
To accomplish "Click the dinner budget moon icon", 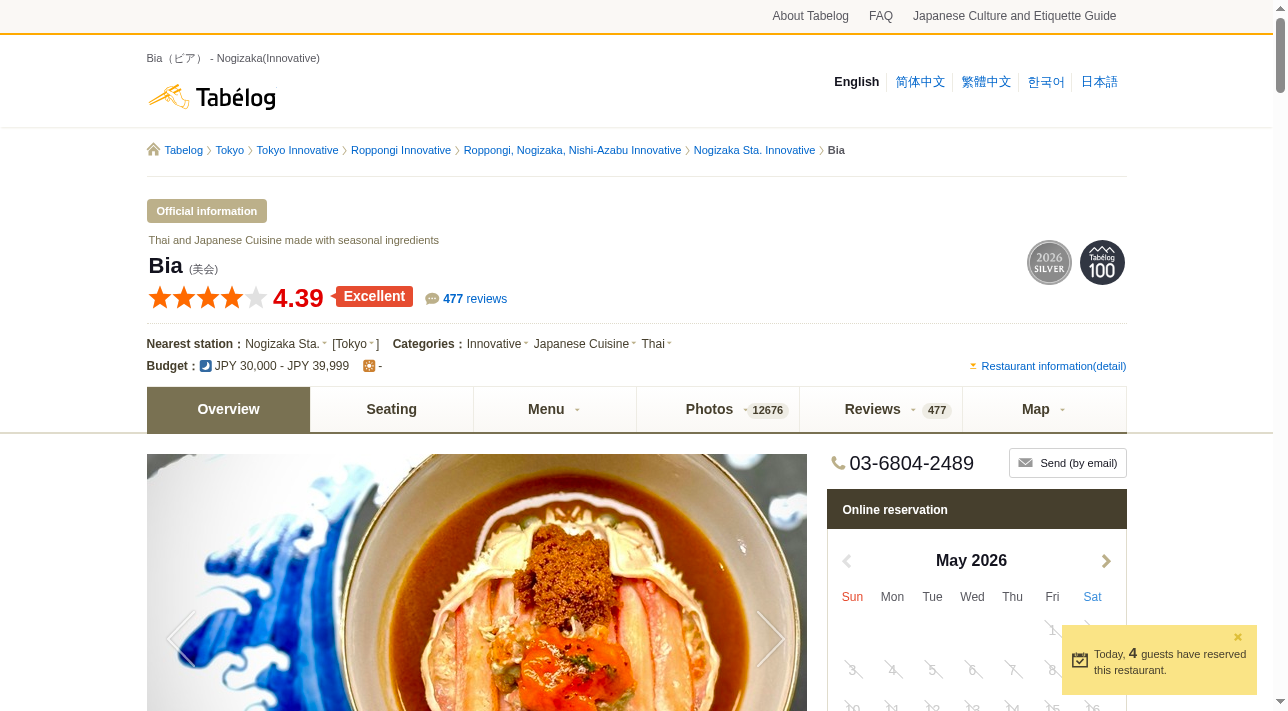I will tap(206, 366).
